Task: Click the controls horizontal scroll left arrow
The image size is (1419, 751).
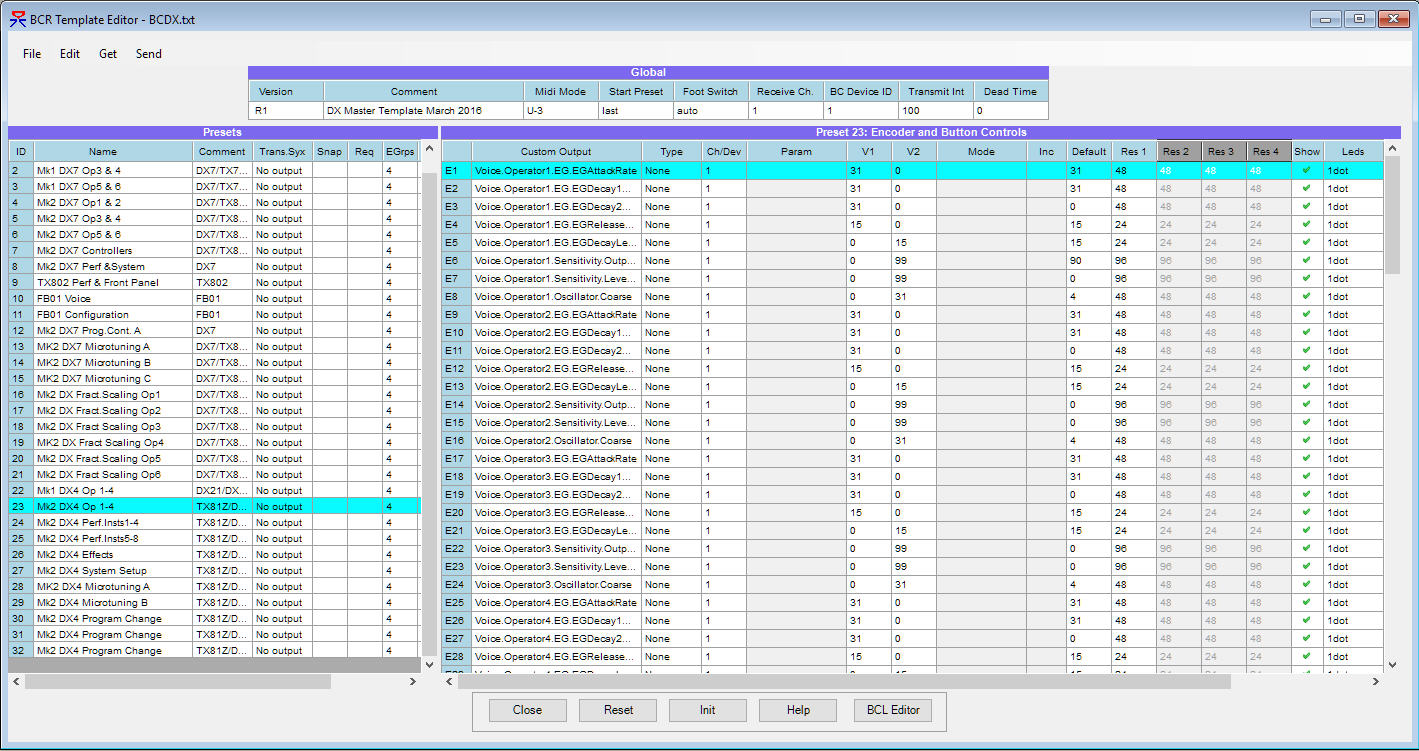Action: 449,681
